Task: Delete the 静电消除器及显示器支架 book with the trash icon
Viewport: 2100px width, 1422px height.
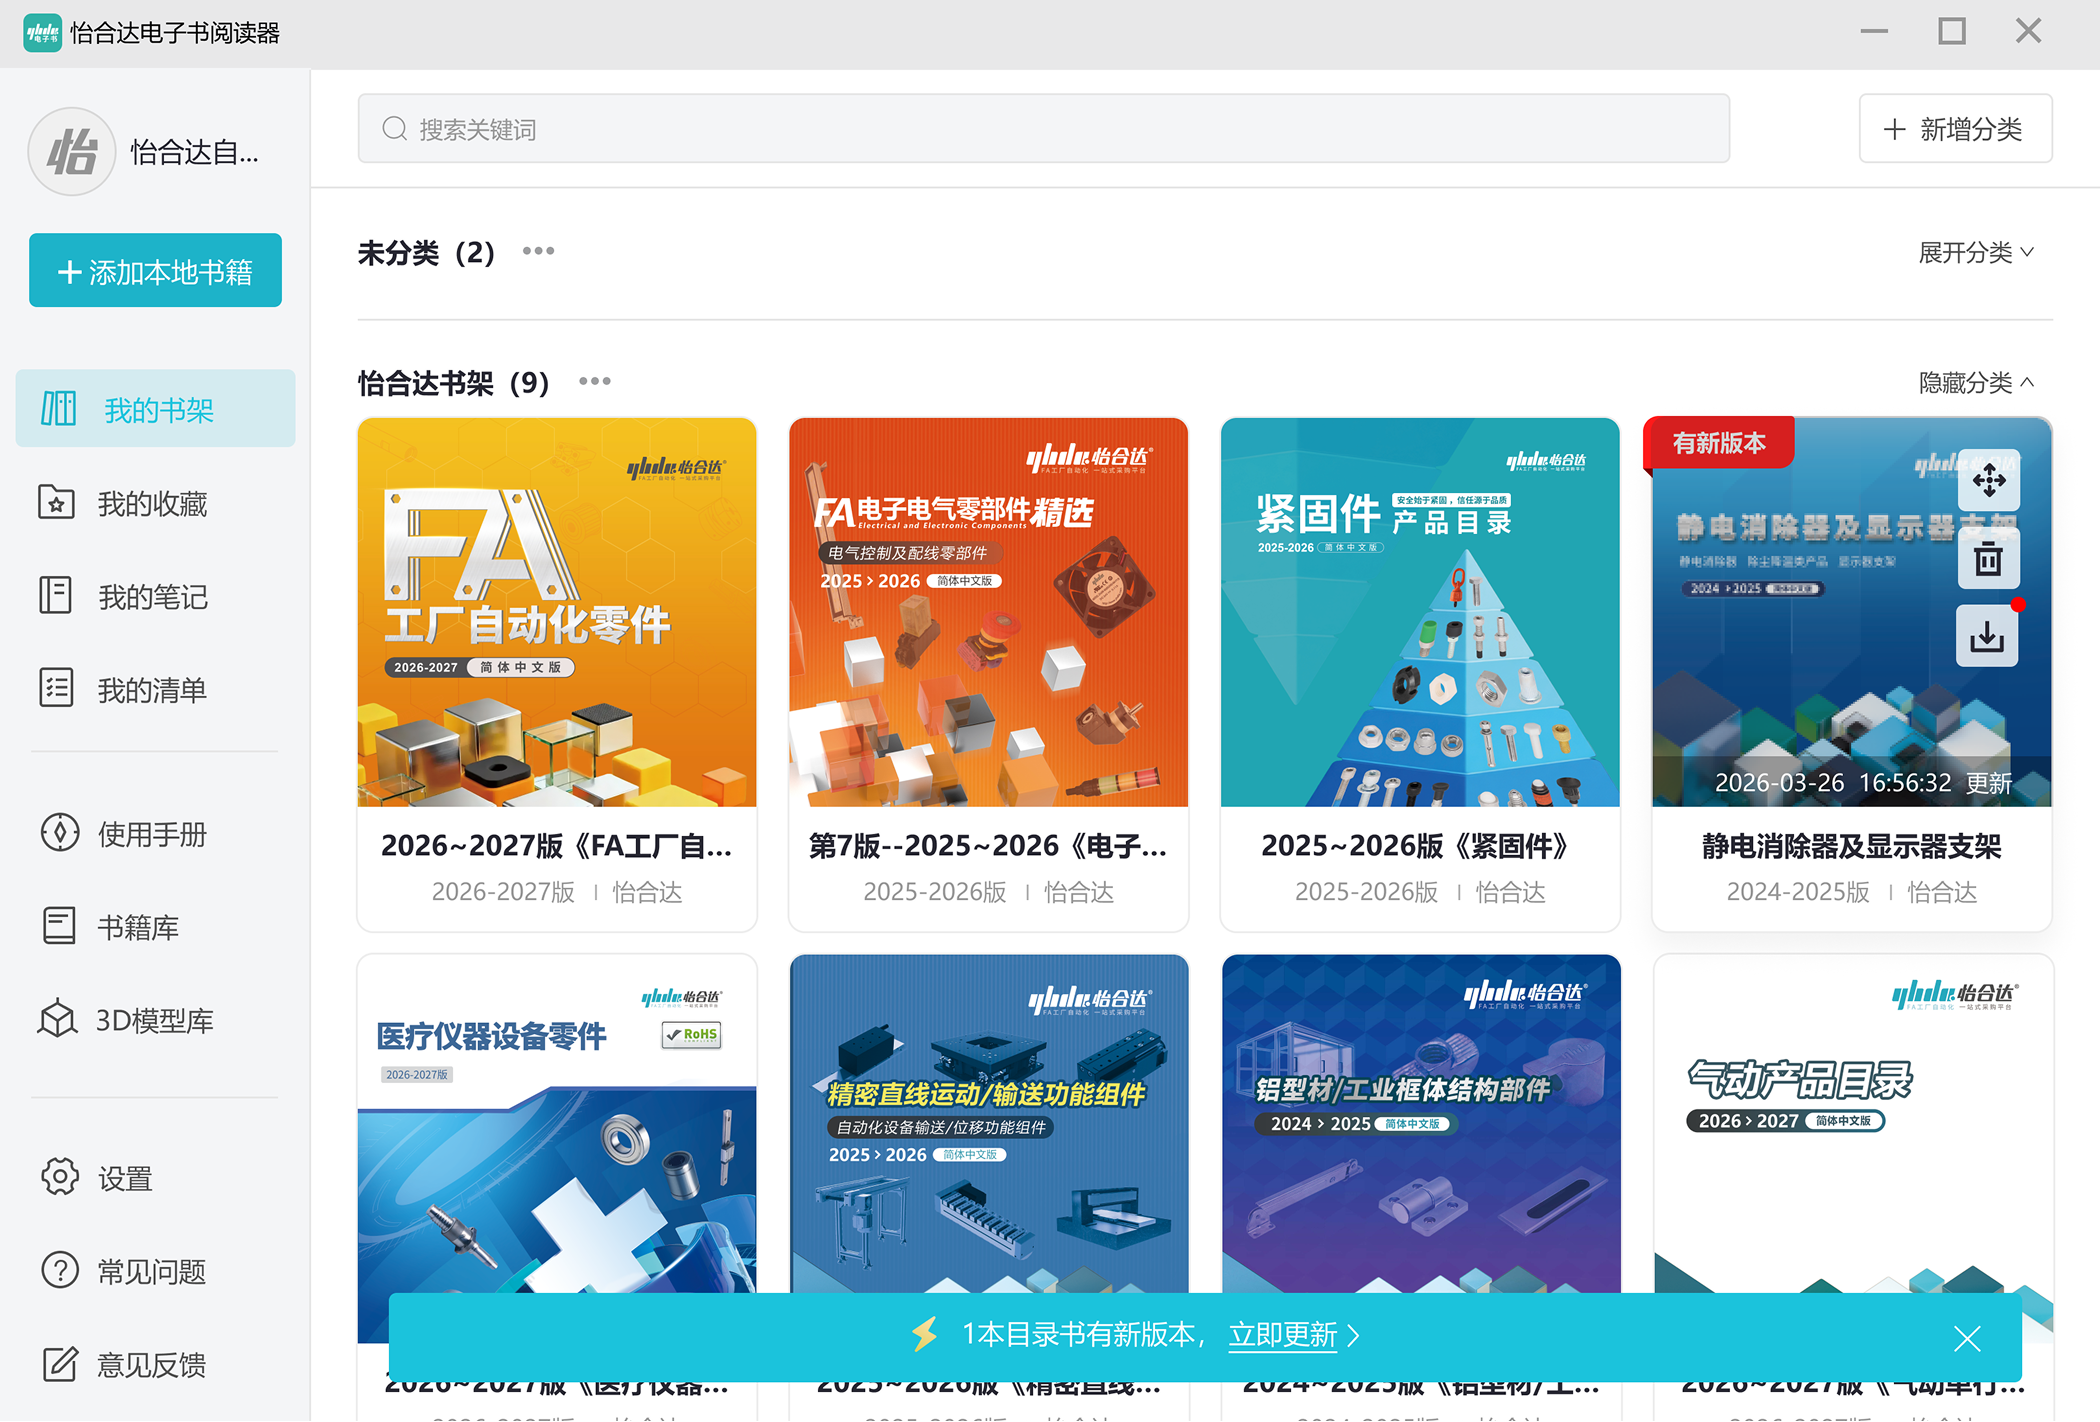Action: click(x=1988, y=558)
